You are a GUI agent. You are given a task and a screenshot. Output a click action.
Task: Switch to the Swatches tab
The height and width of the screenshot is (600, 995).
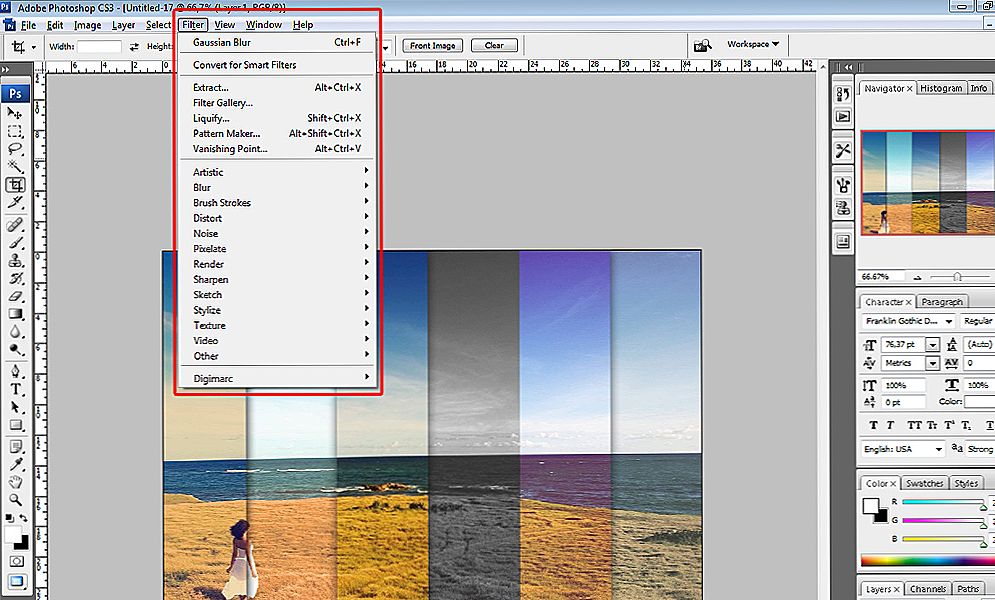(x=925, y=483)
